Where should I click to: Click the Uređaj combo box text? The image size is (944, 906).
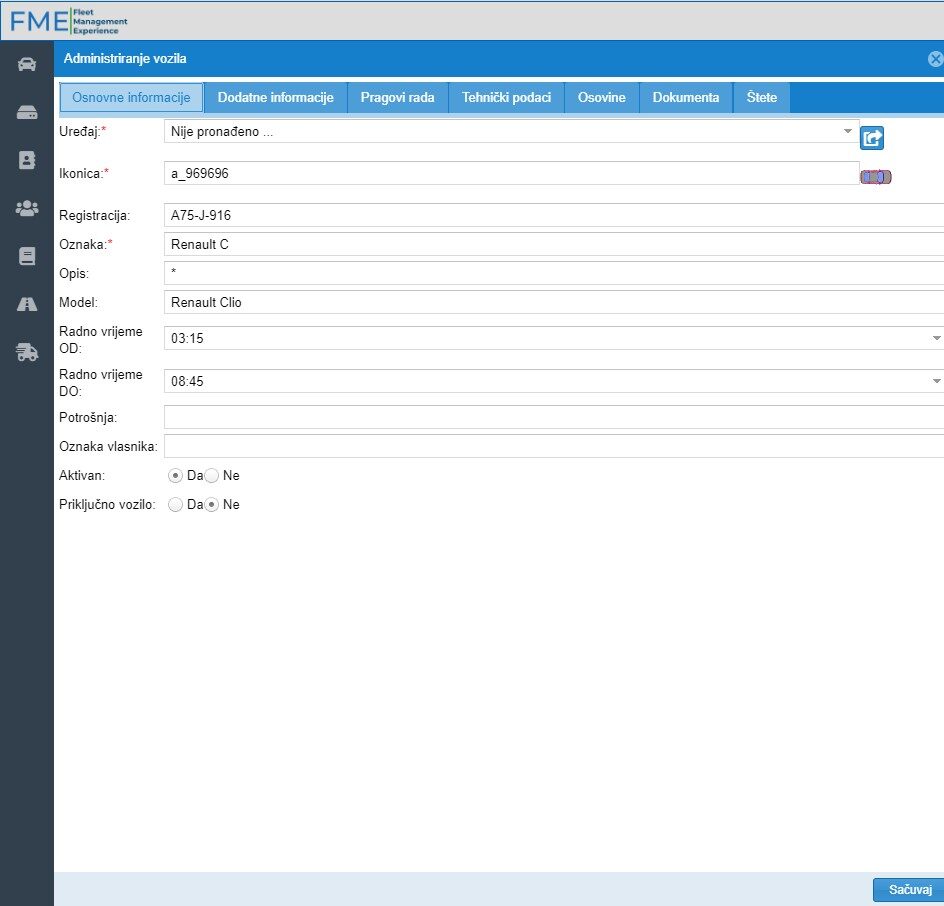[x=222, y=132]
